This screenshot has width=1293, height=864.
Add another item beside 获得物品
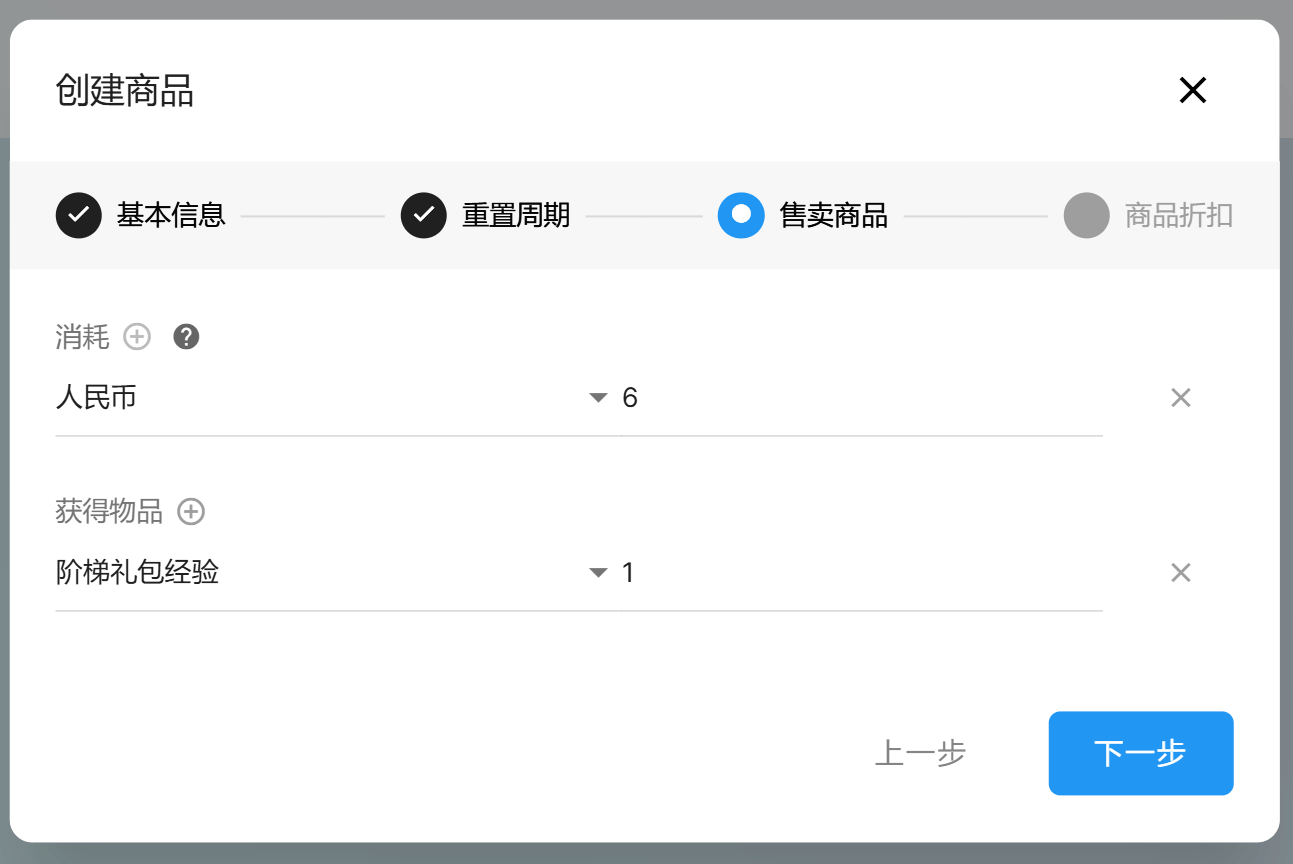pos(191,512)
